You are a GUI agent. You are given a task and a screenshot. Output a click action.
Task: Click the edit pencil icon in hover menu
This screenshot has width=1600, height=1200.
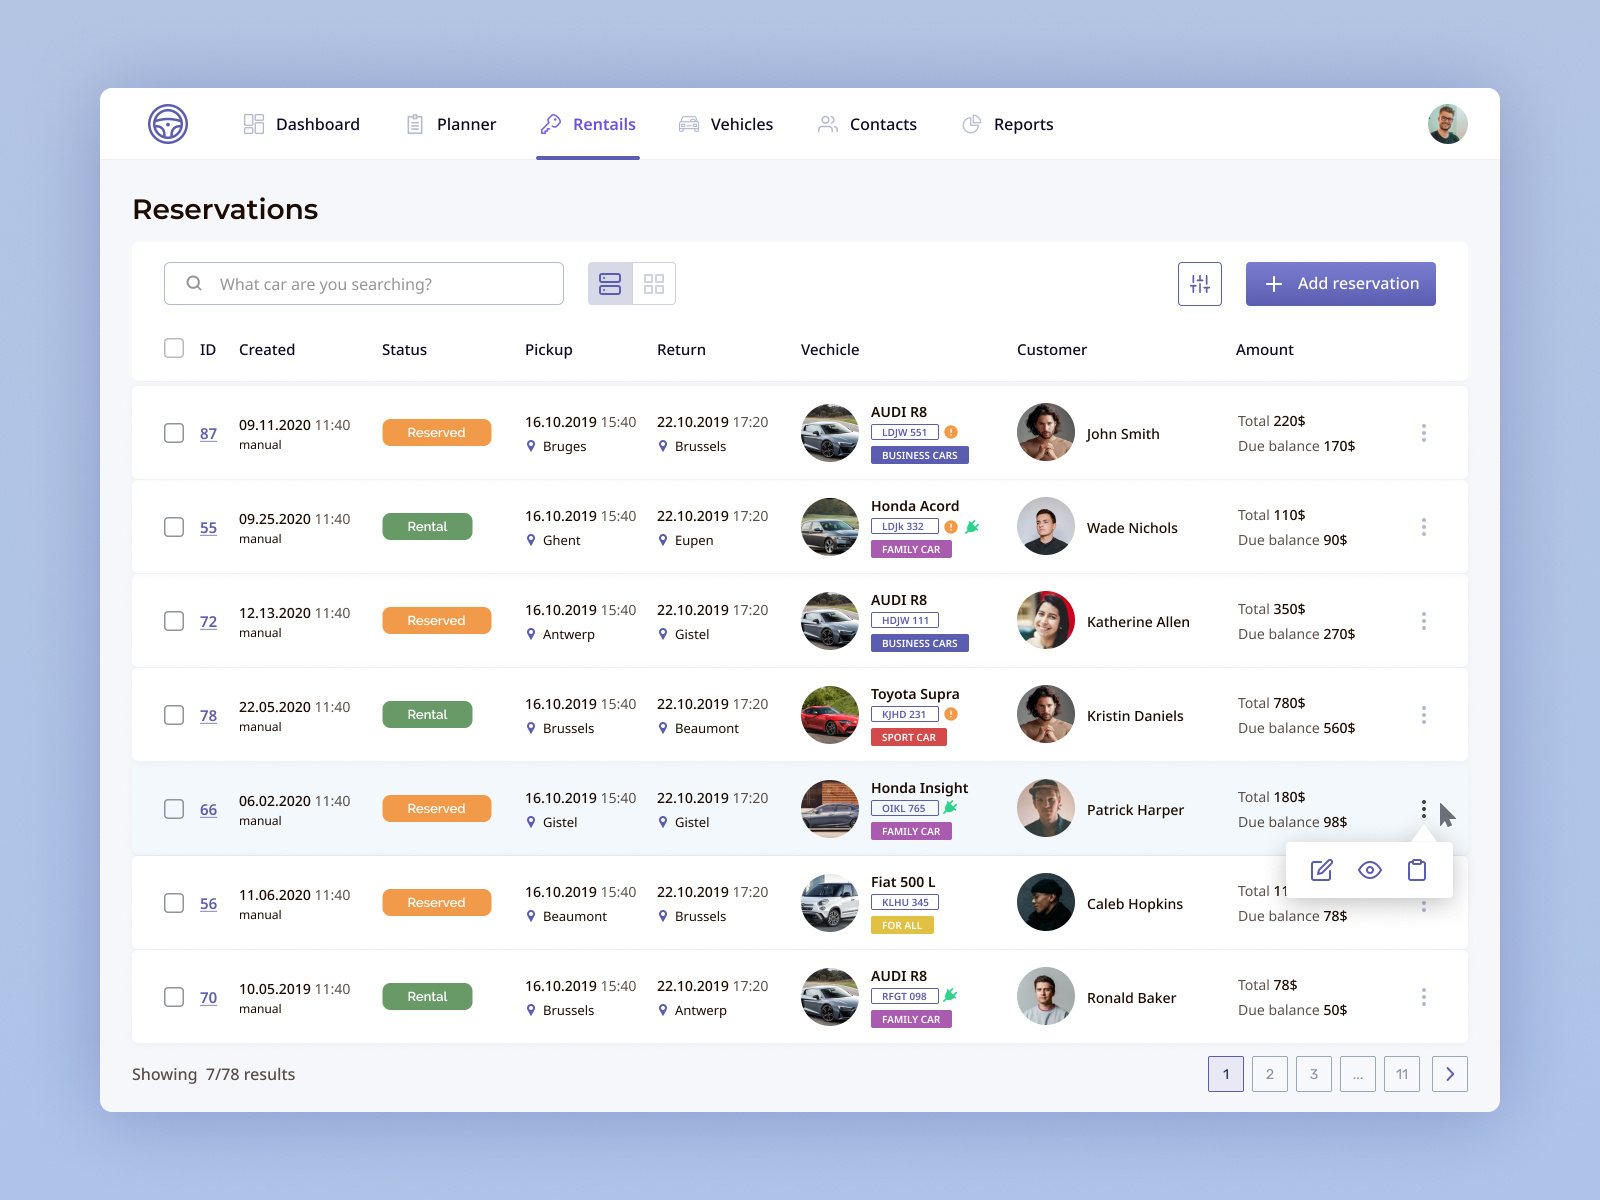click(x=1321, y=870)
